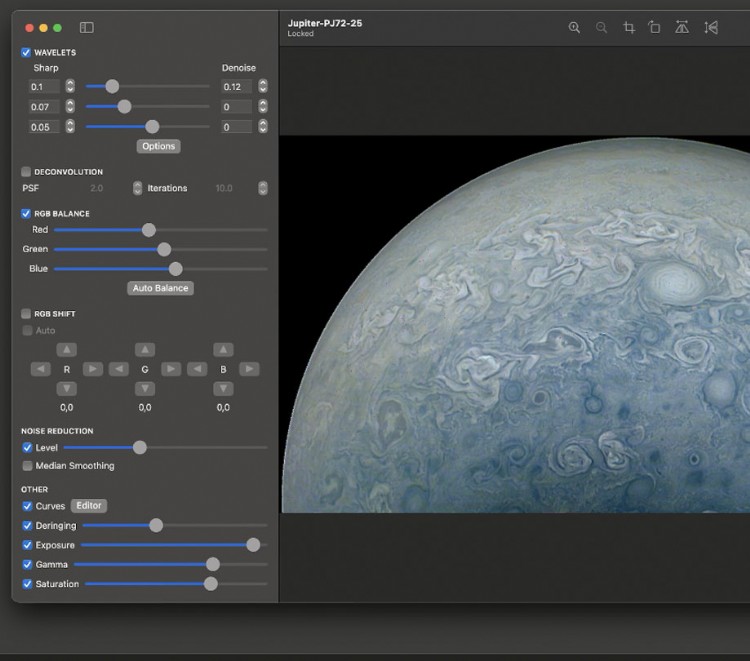Click the flip vertical icon
The height and width of the screenshot is (661, 750).
pyautogui.click(x=711, y=28)
